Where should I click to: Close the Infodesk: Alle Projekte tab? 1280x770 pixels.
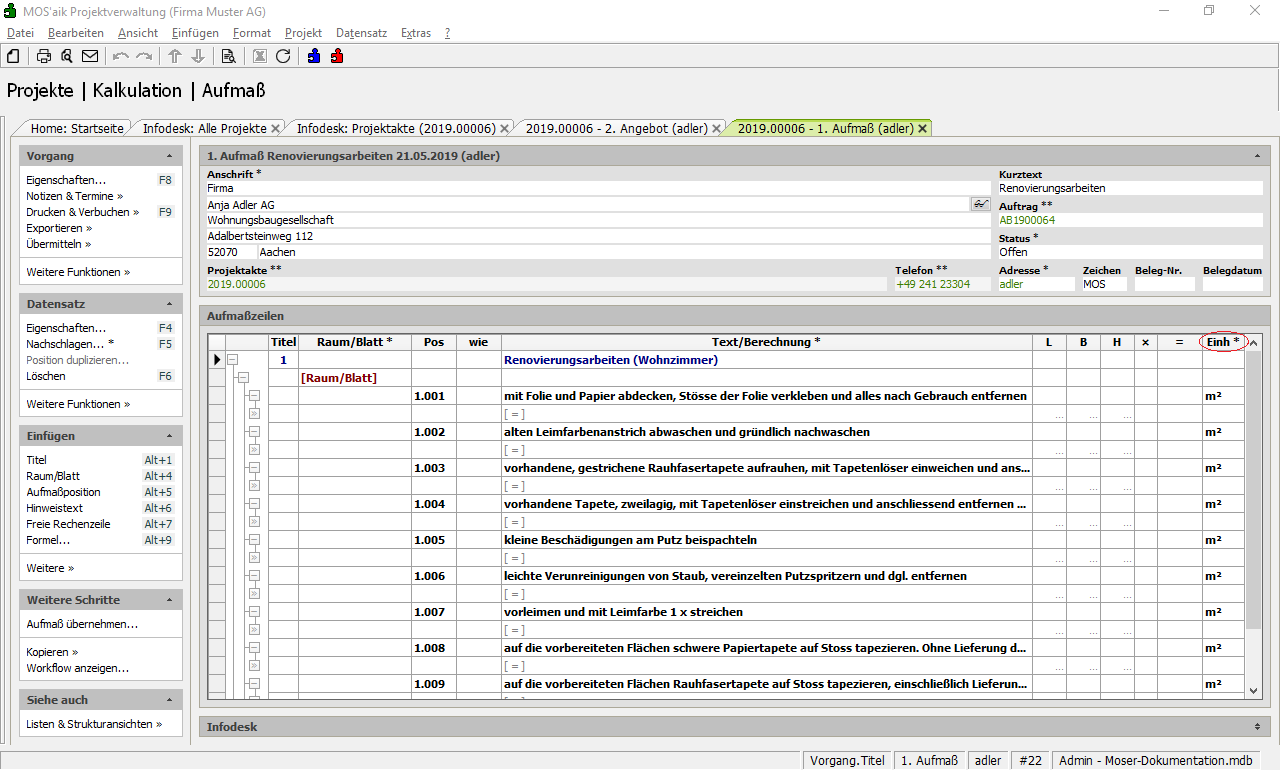pos(275,128)
